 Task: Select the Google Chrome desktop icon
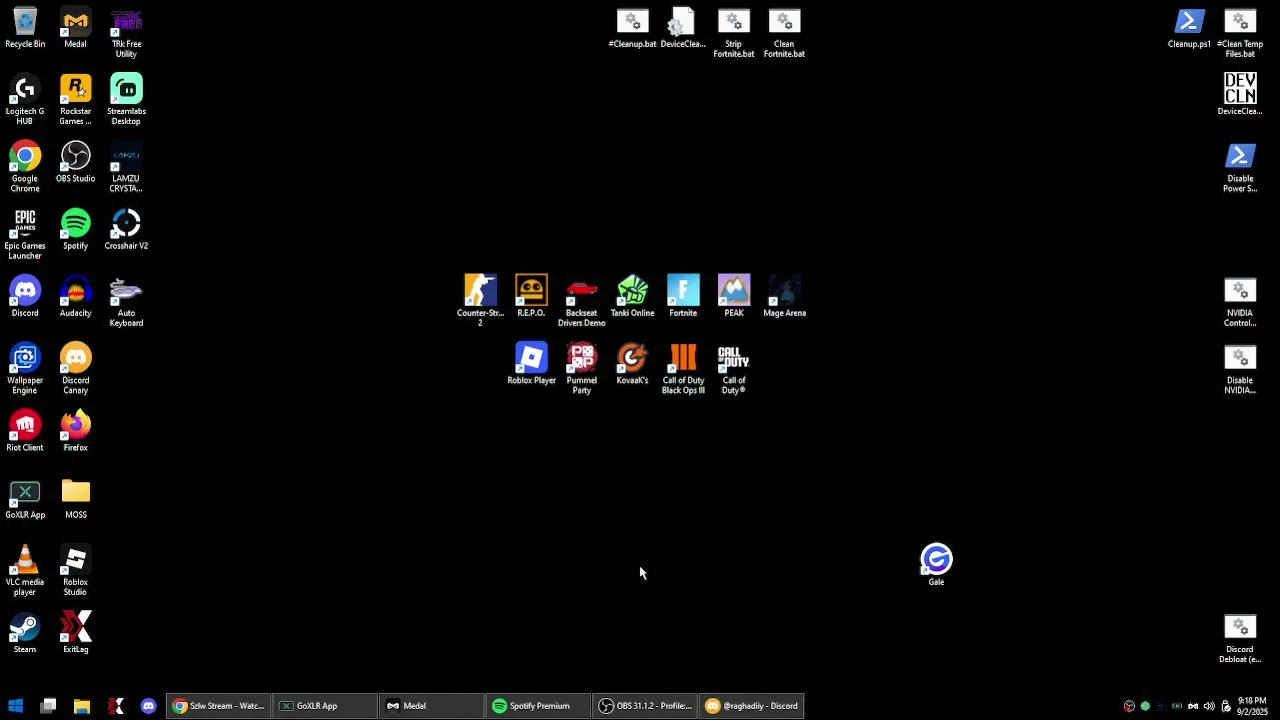(25, 167)
